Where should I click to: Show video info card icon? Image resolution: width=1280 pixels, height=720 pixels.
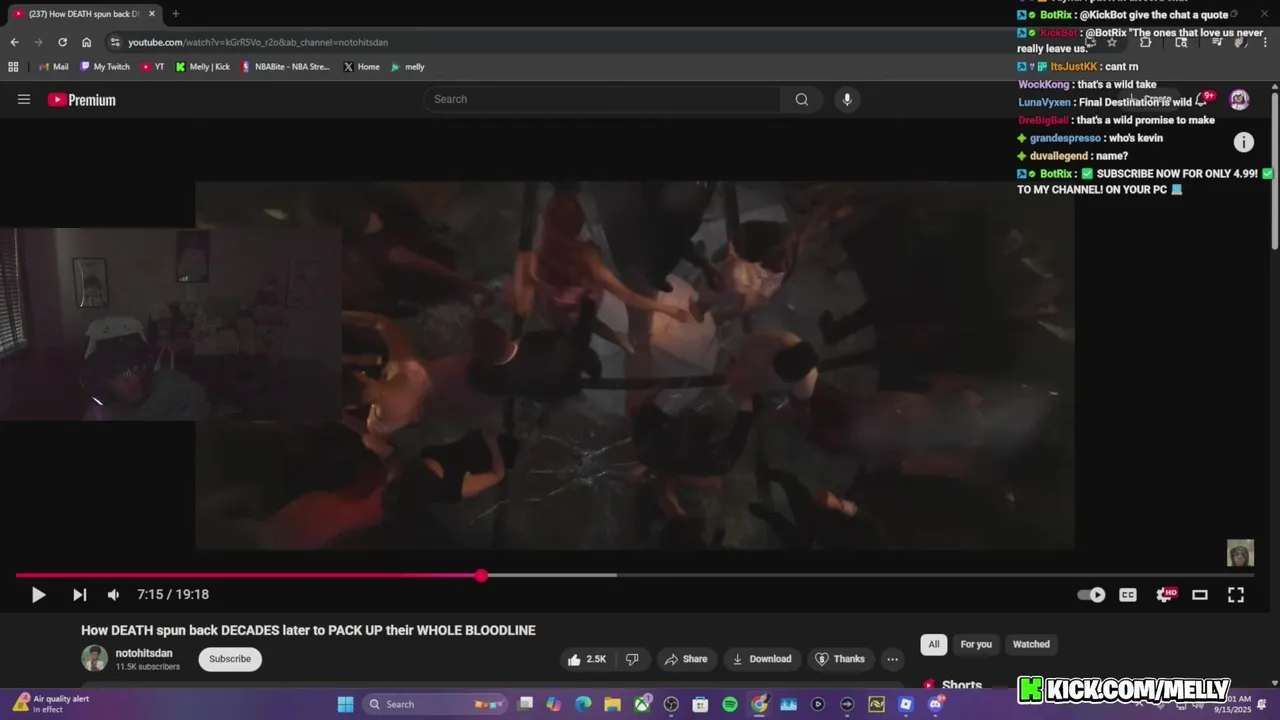coord(1243,142)
